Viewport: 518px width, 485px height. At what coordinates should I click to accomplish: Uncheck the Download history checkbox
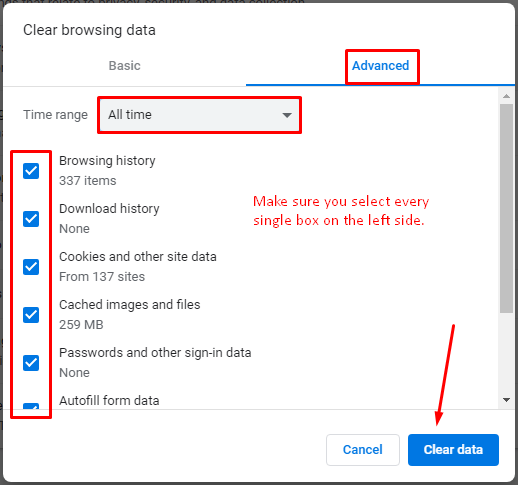31,219
